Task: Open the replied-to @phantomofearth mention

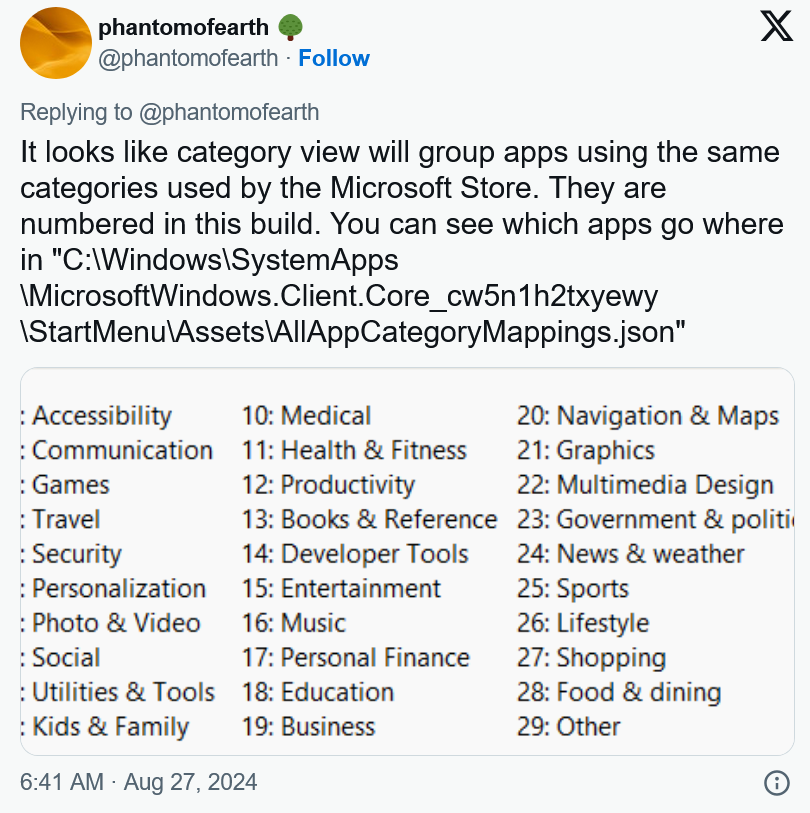Action: [229, 112]
